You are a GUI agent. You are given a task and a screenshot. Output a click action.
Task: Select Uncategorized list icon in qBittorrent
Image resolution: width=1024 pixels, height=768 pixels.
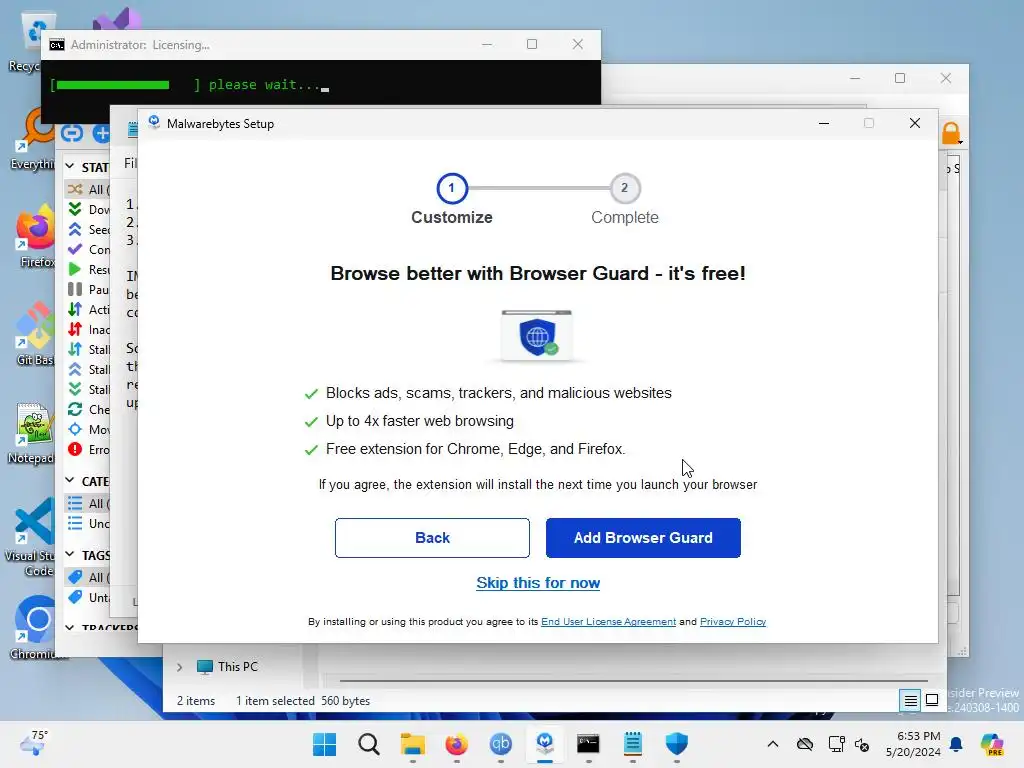tap(75, 523)
